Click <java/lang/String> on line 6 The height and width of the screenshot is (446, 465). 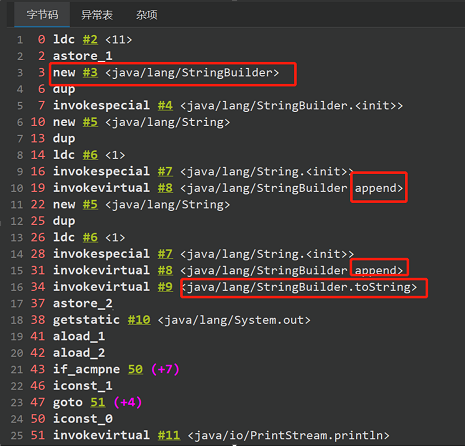(x=168, y=122)
